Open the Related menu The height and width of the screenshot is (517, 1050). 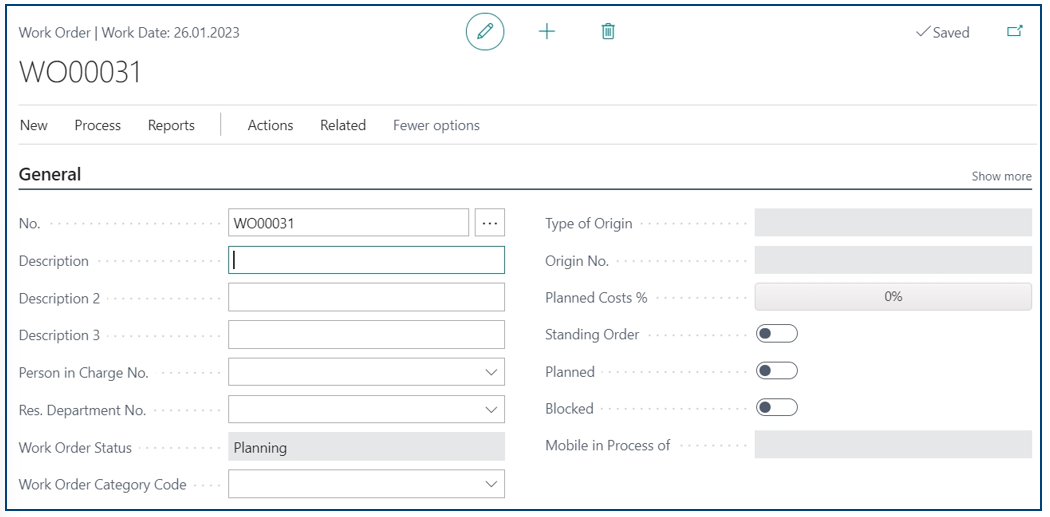coord(343,125)
